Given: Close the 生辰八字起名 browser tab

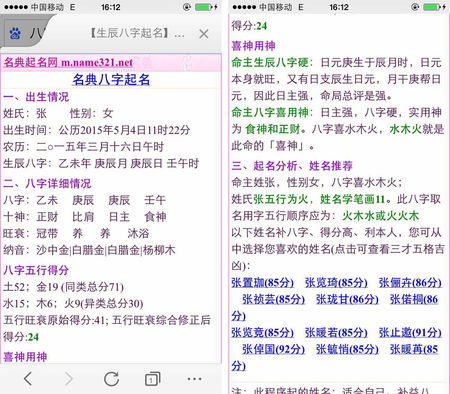Looking at the screenshot, I should click(204, 34).
